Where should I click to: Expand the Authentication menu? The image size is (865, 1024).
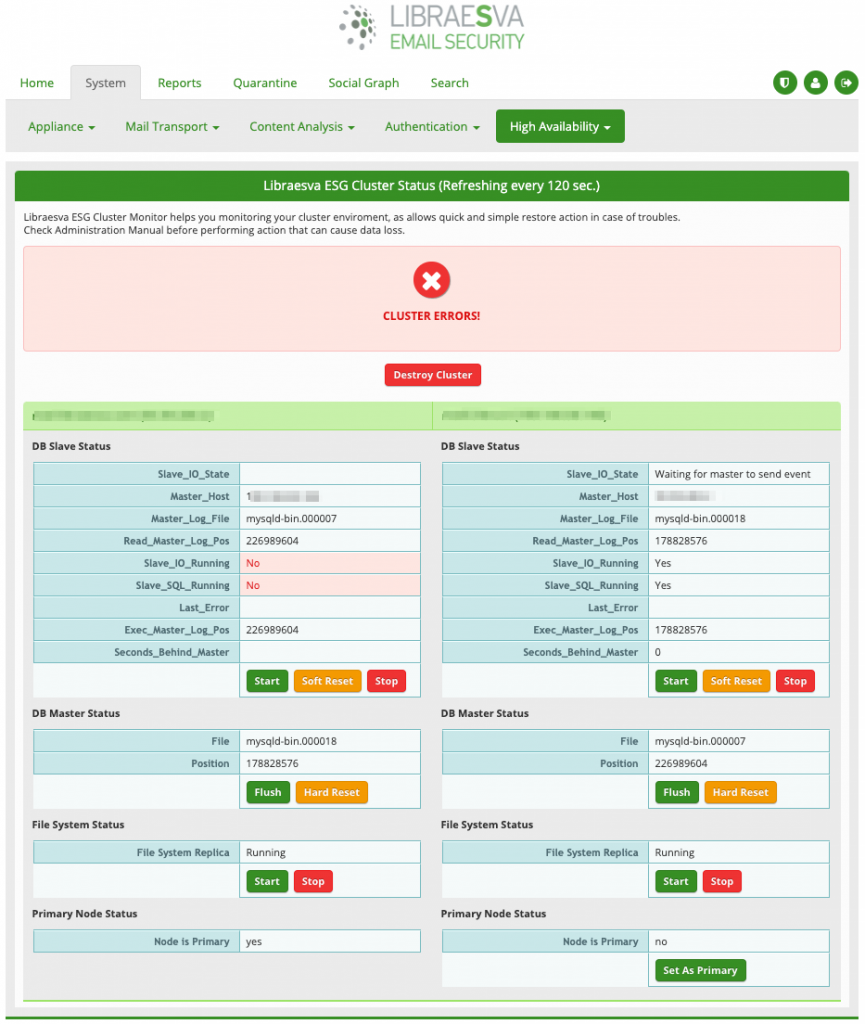pos(431,126)
